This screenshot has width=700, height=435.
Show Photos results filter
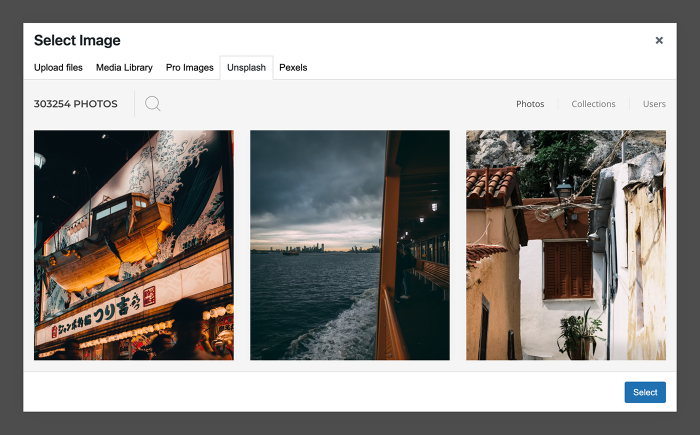coord(530,104)
